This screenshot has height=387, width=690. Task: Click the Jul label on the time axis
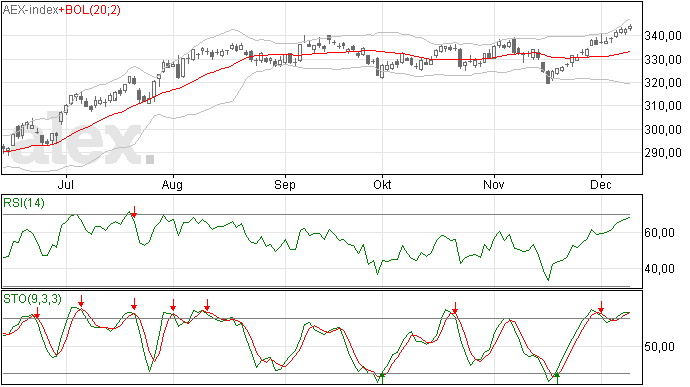coord(66,184)
